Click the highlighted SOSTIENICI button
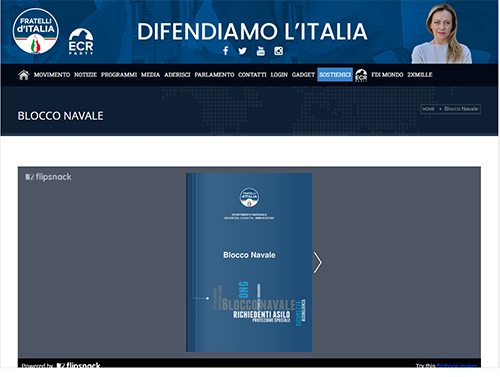Image resolution: width=500 pixels, height=377 pixels. [x=335, y=75]
